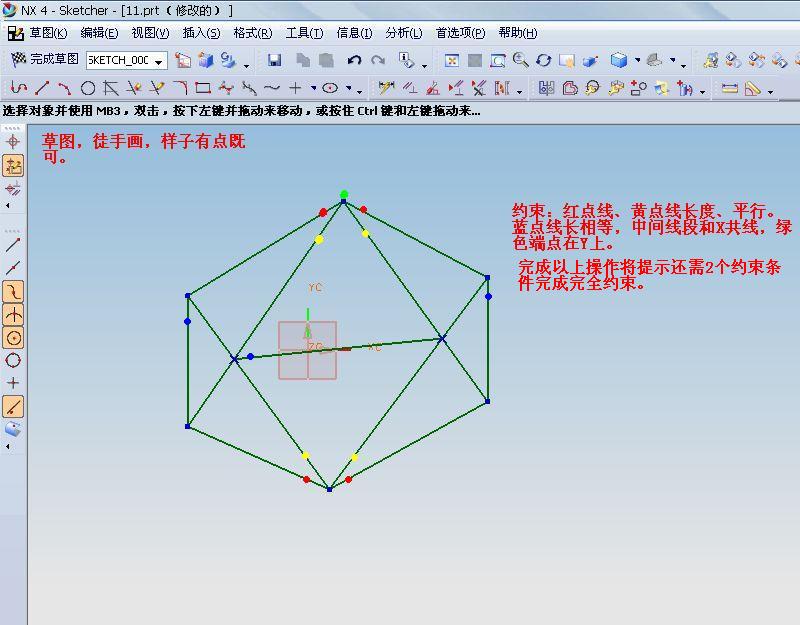Expand dropdown arrow next to Ellipse tool

(x=349, y=88)
